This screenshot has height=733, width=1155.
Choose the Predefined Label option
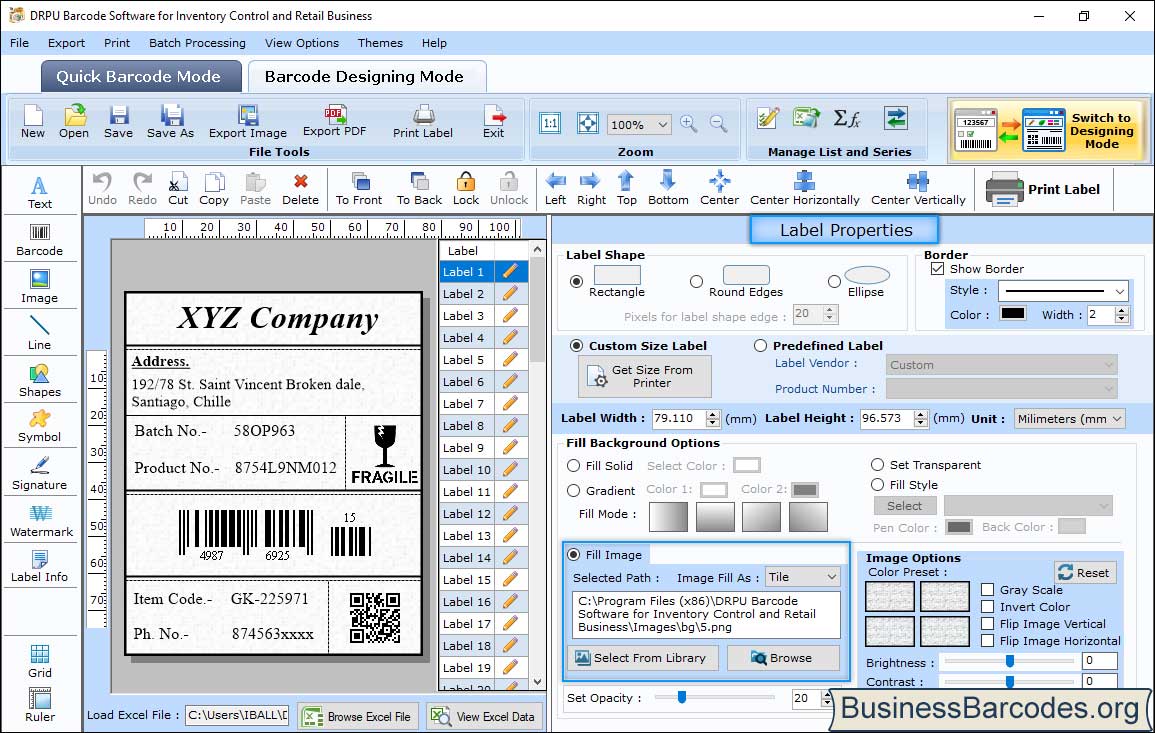pyautogui.click(x=760, y=346)
